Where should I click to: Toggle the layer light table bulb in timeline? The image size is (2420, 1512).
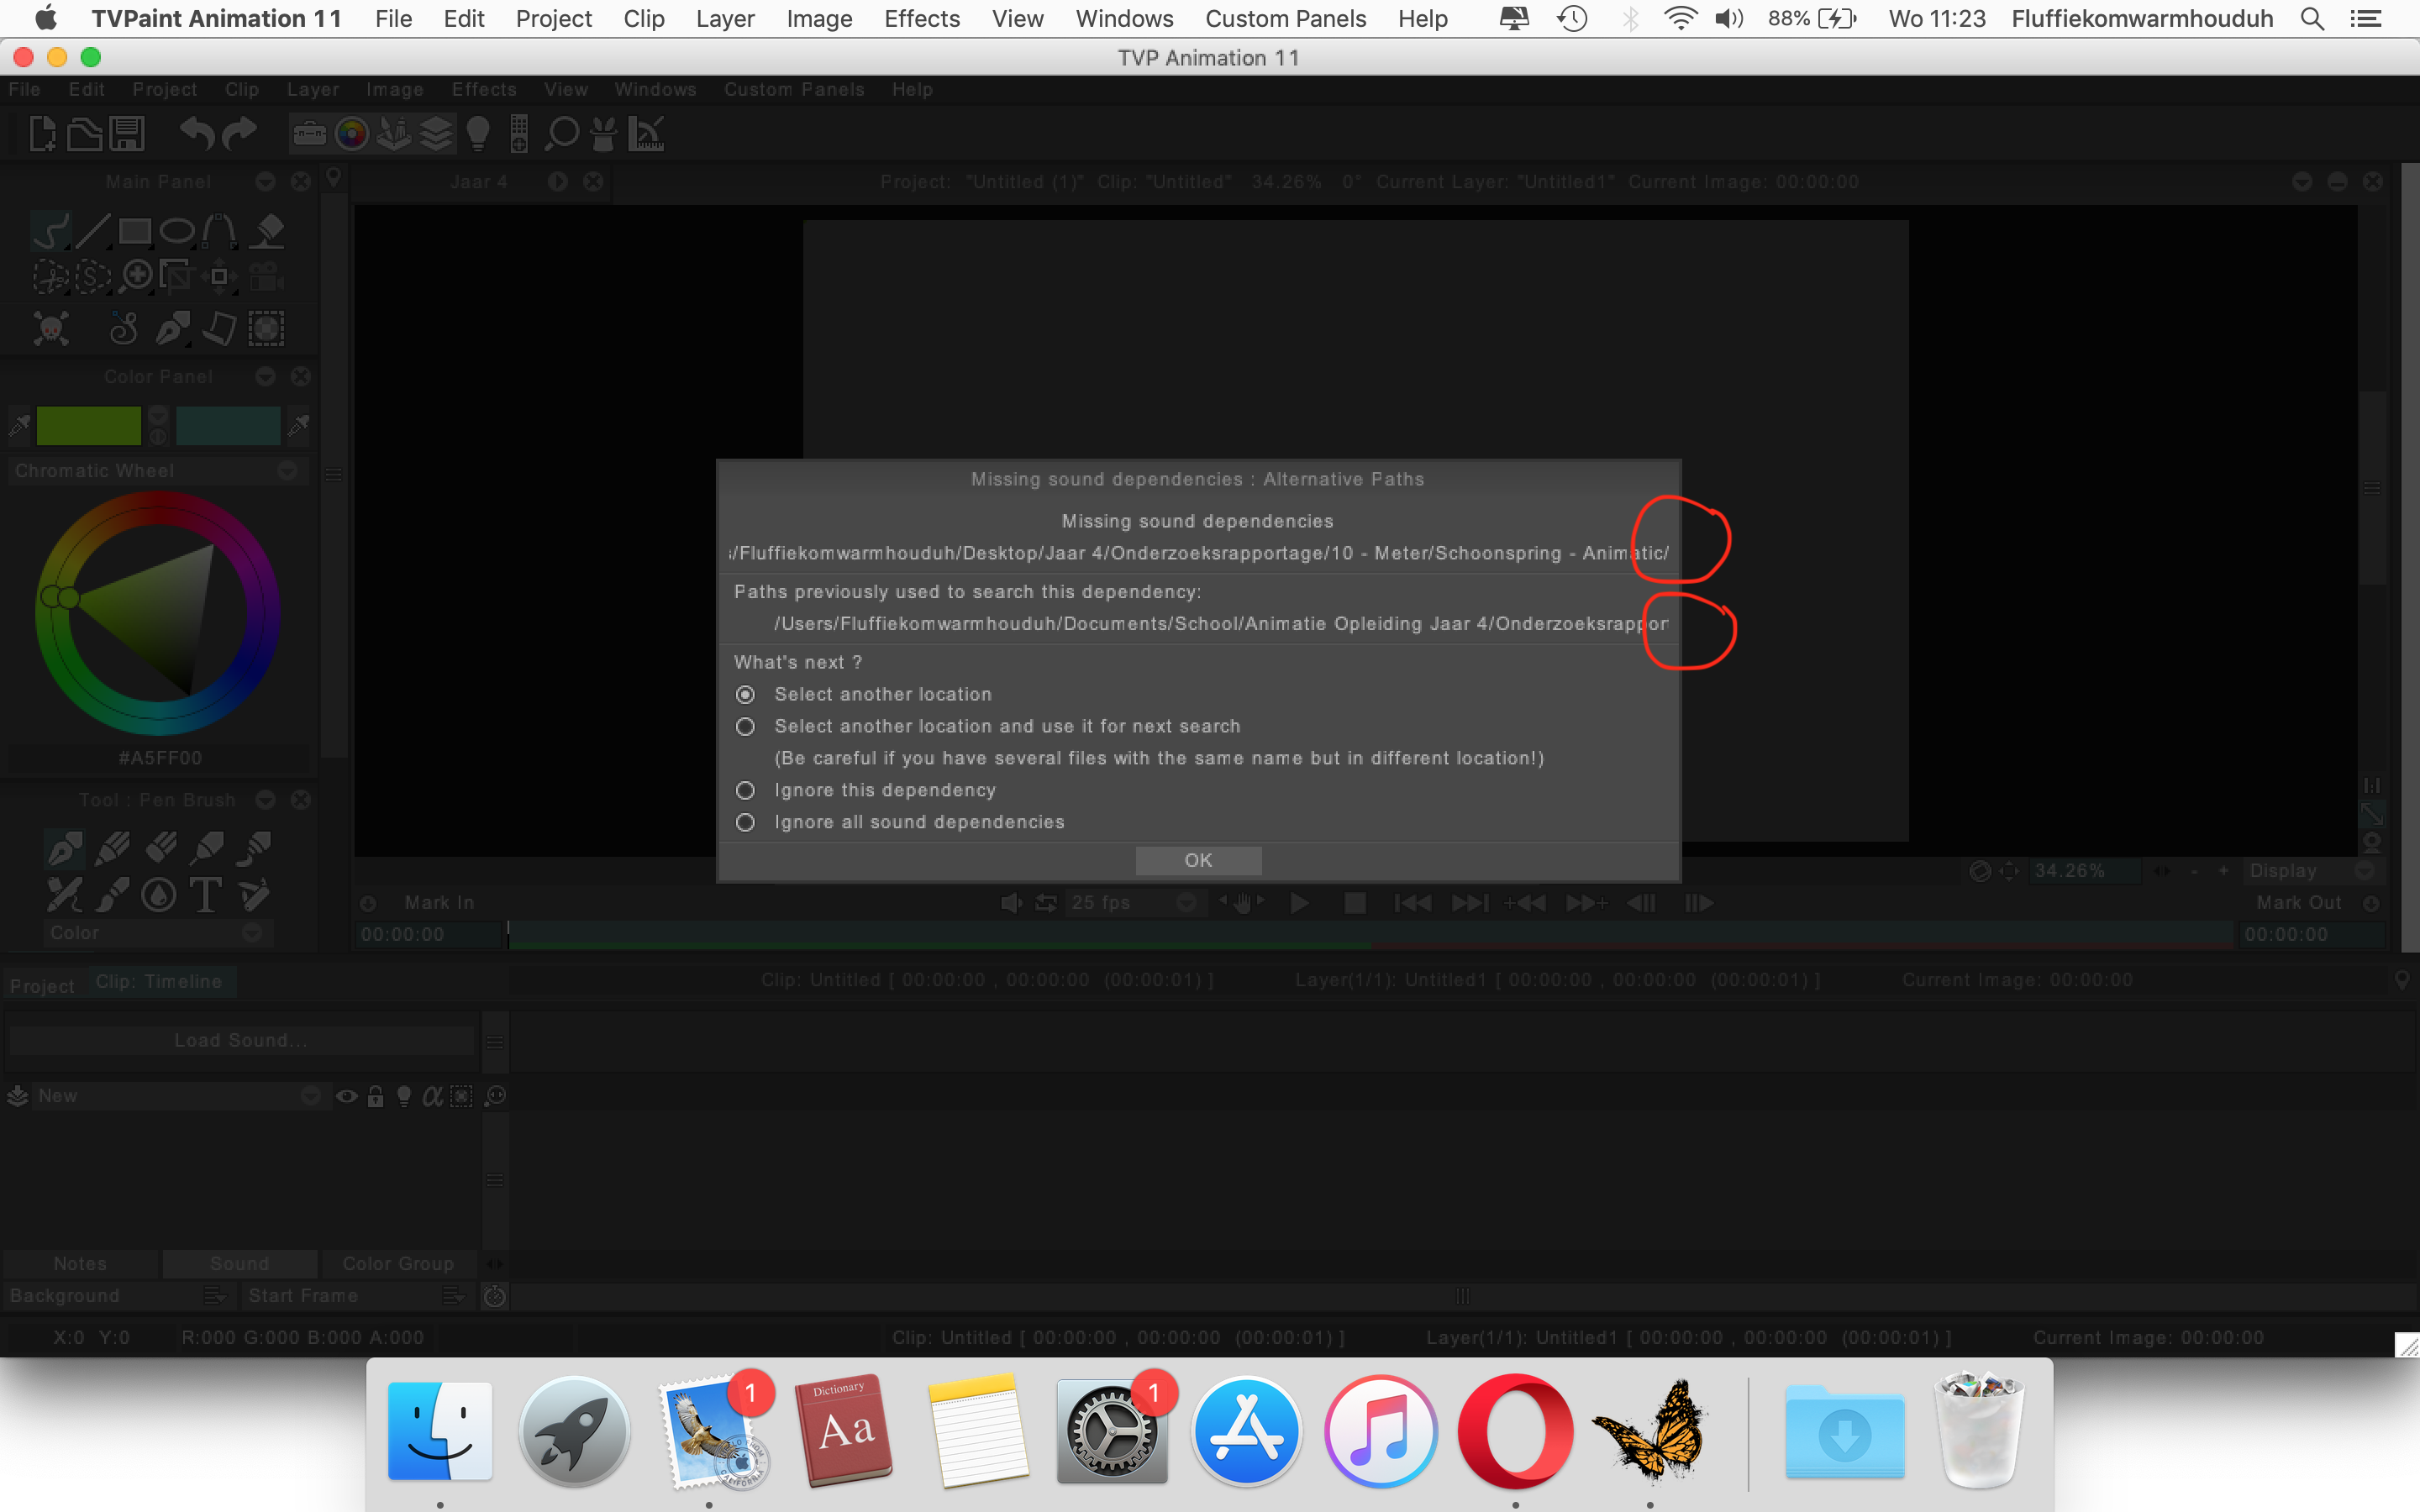tap(404, 1096)
